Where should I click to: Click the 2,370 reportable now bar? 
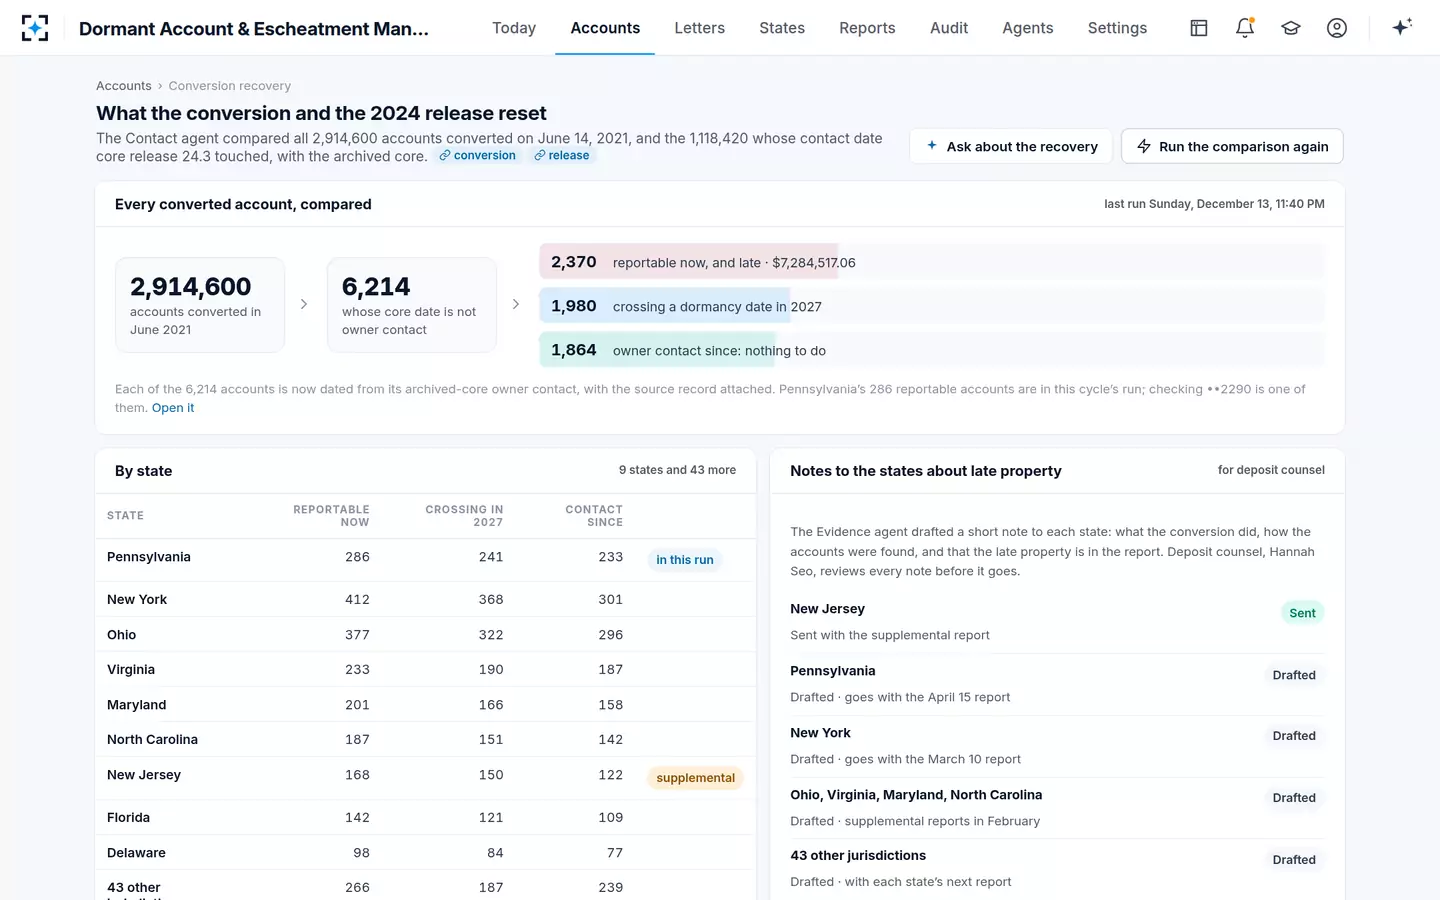click(932, 262)
